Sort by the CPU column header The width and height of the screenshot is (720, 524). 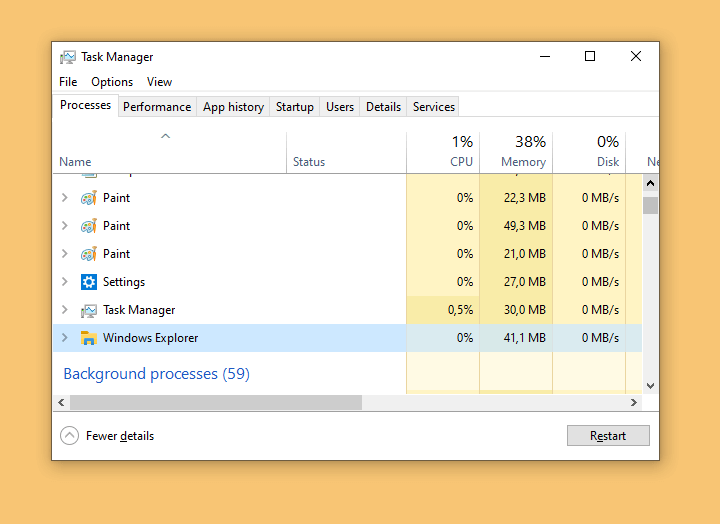[443, 152]
